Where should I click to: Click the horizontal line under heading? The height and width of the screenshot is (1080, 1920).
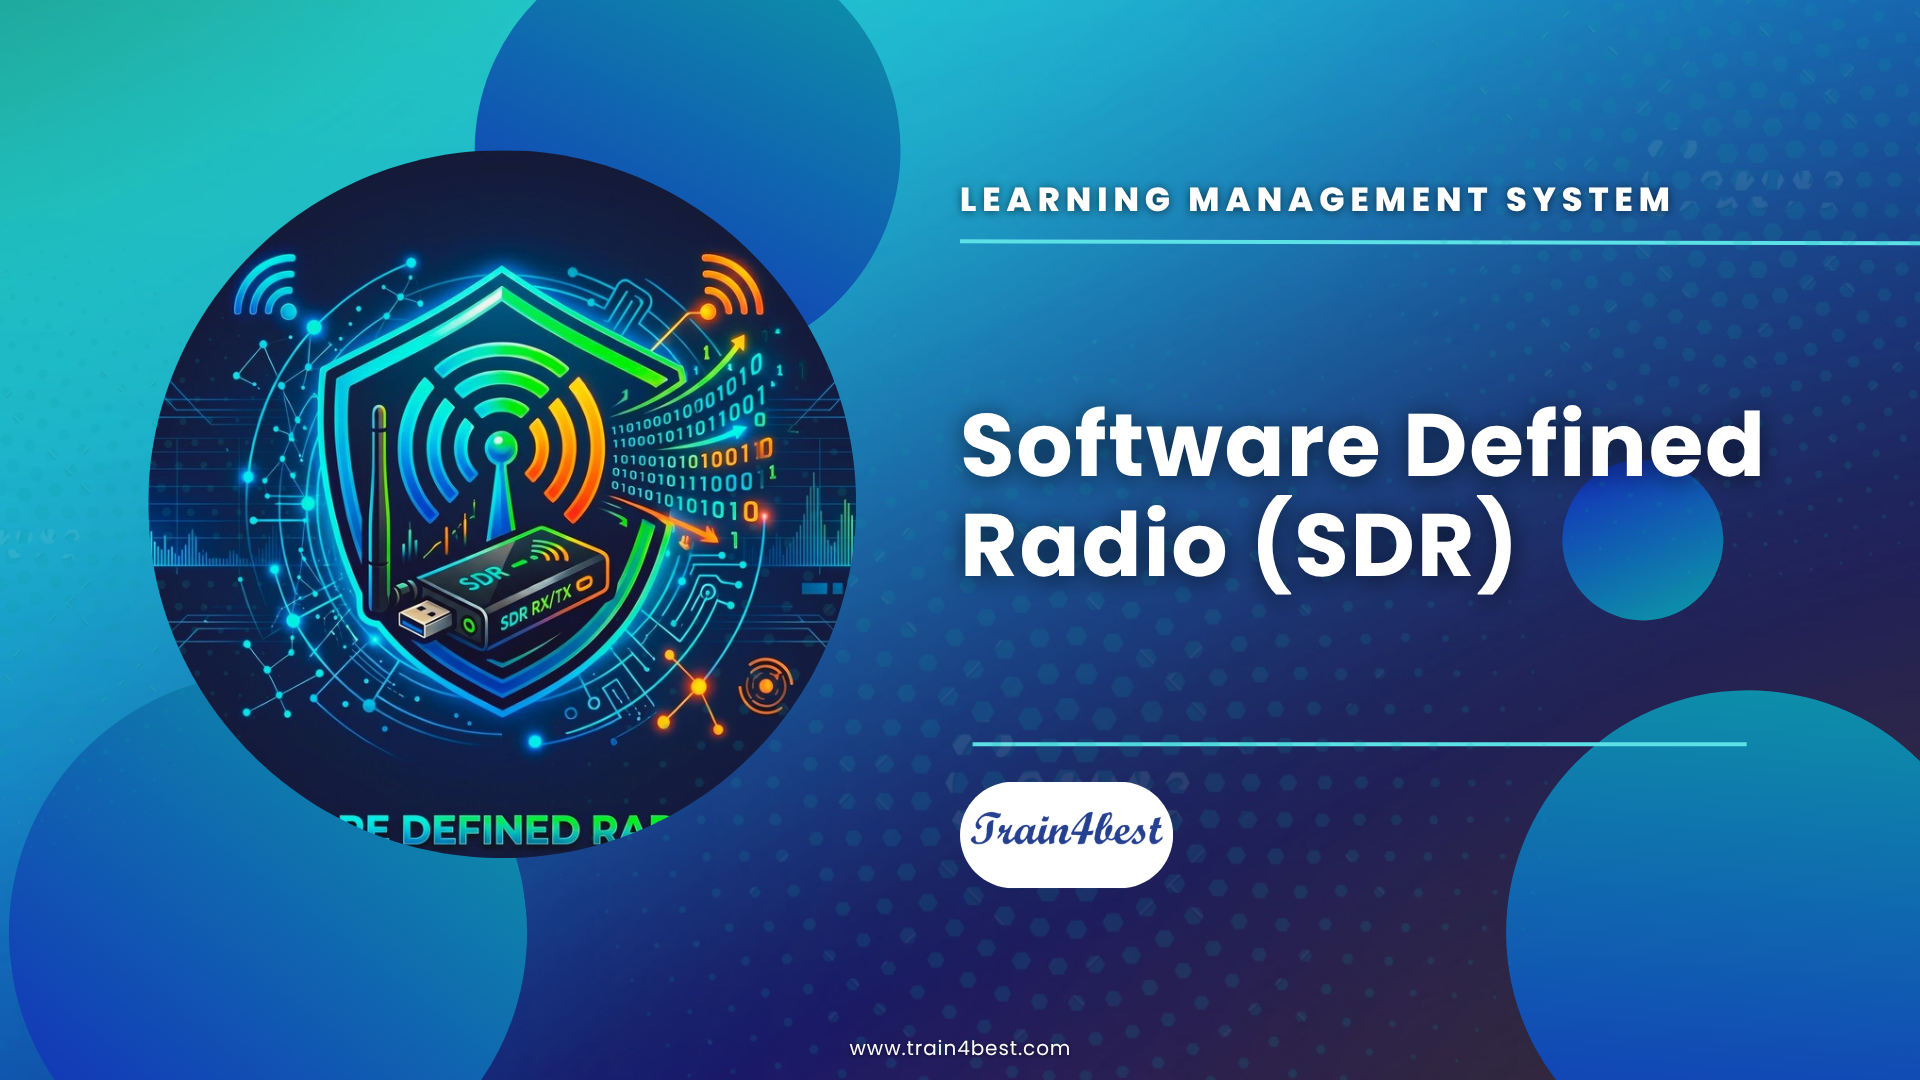click(x=1440, y=242)
